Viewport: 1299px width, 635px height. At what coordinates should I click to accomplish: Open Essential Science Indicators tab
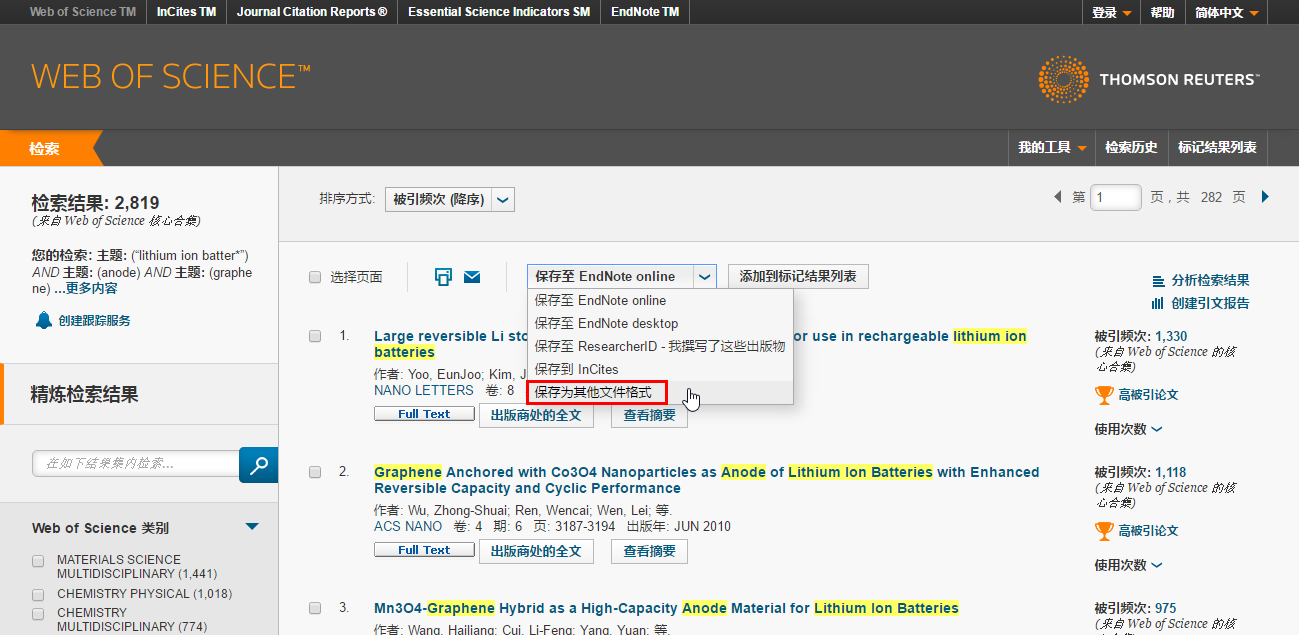499,13
